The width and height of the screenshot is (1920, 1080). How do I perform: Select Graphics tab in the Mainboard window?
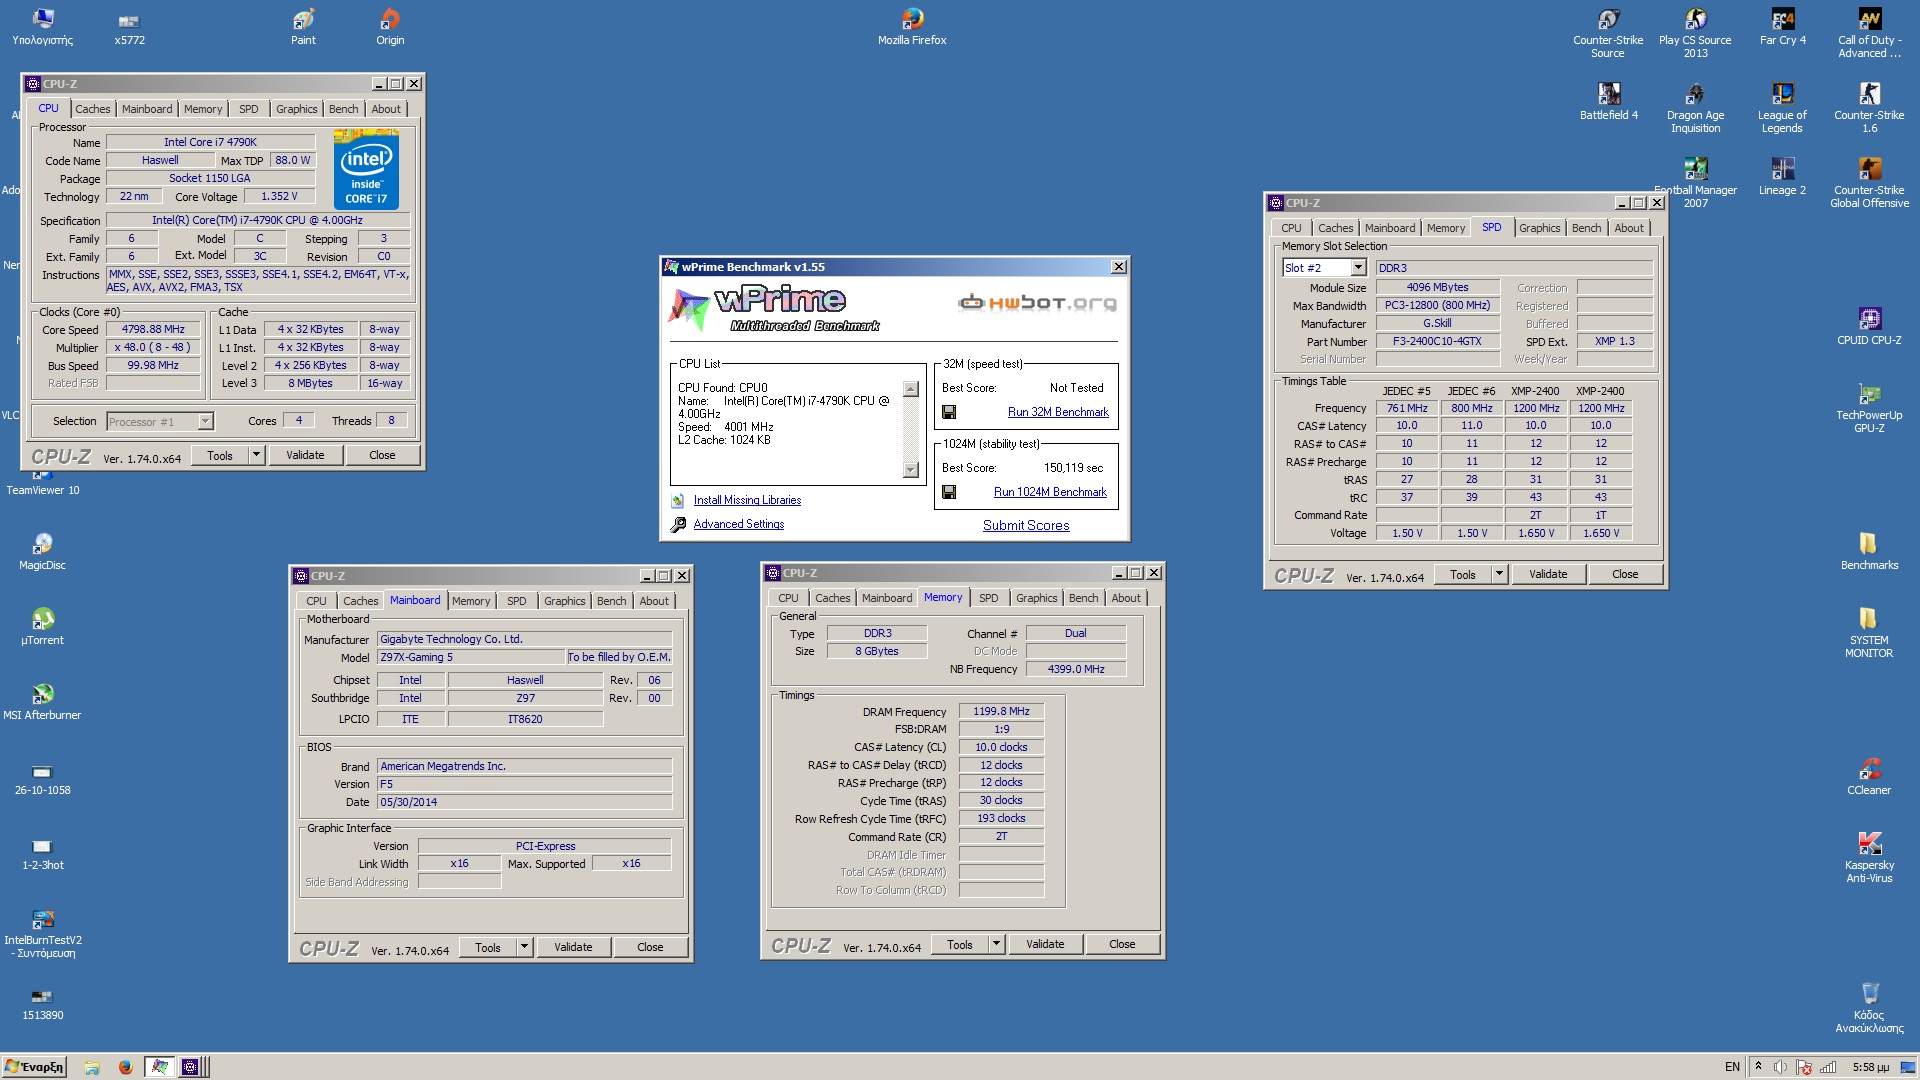(x=565, y=601)
